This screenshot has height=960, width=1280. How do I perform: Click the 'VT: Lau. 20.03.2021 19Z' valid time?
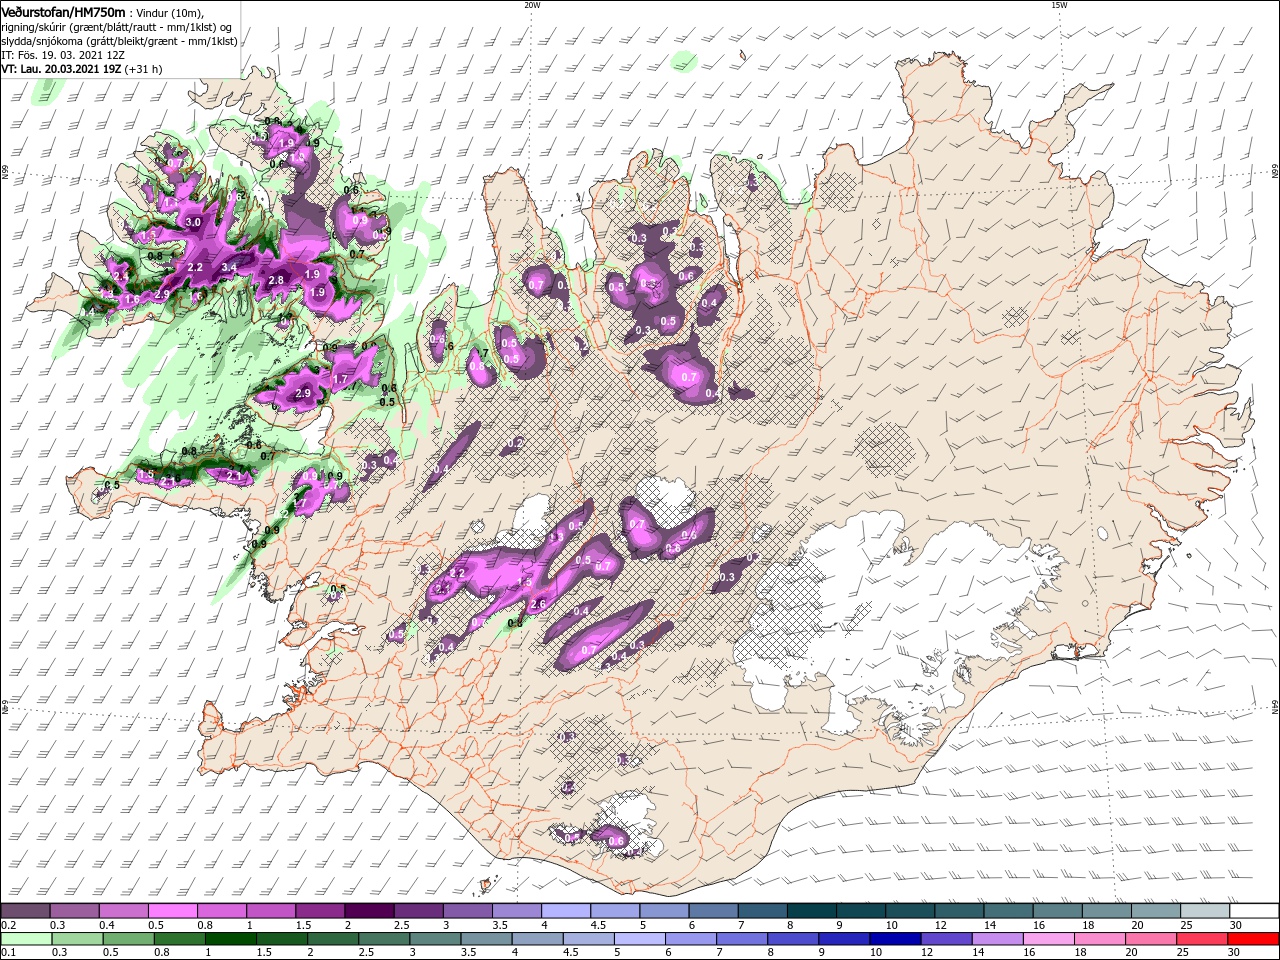pyautogui.click(x=61, y=69)
